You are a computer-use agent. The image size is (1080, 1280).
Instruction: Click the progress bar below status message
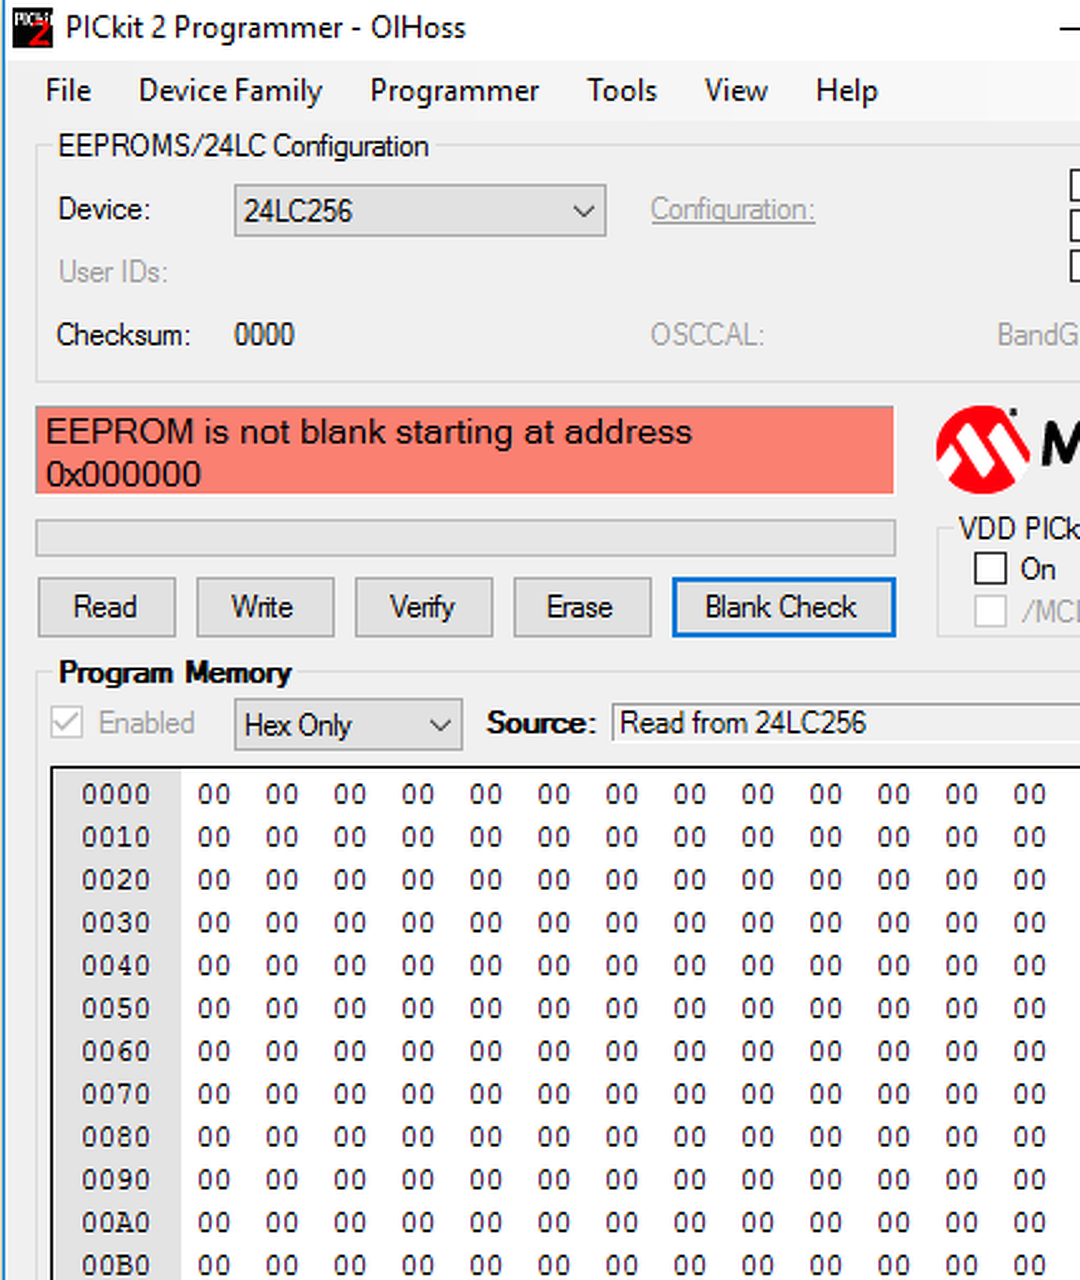(x=465, y=538)
